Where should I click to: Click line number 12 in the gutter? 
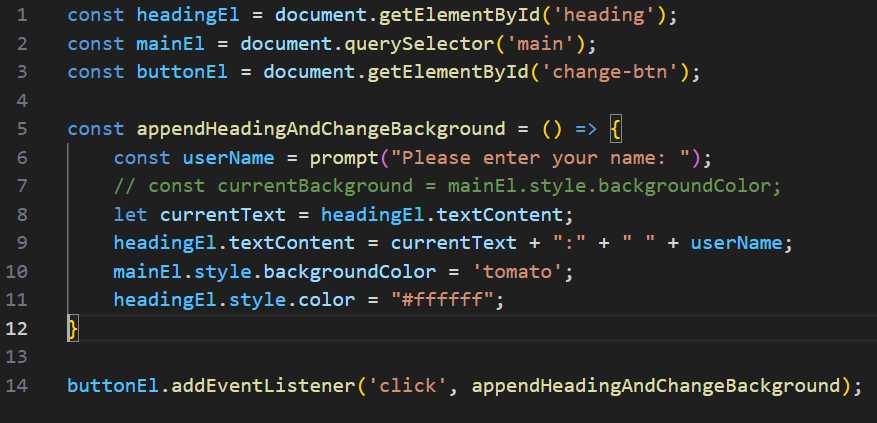click(x=16, y=328)
